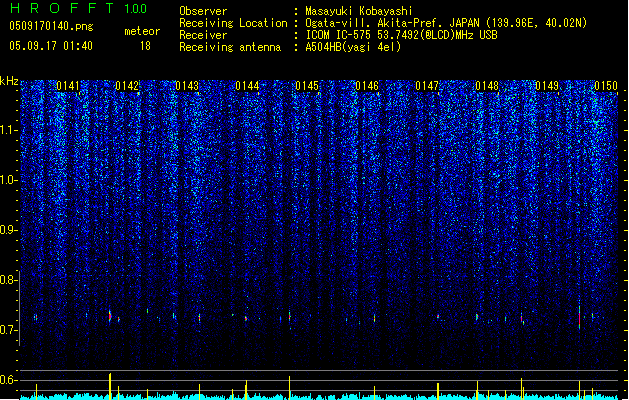This screenshot has width=629, height=400.
Task: Click the Receiving Location value line
Action: 446,23
